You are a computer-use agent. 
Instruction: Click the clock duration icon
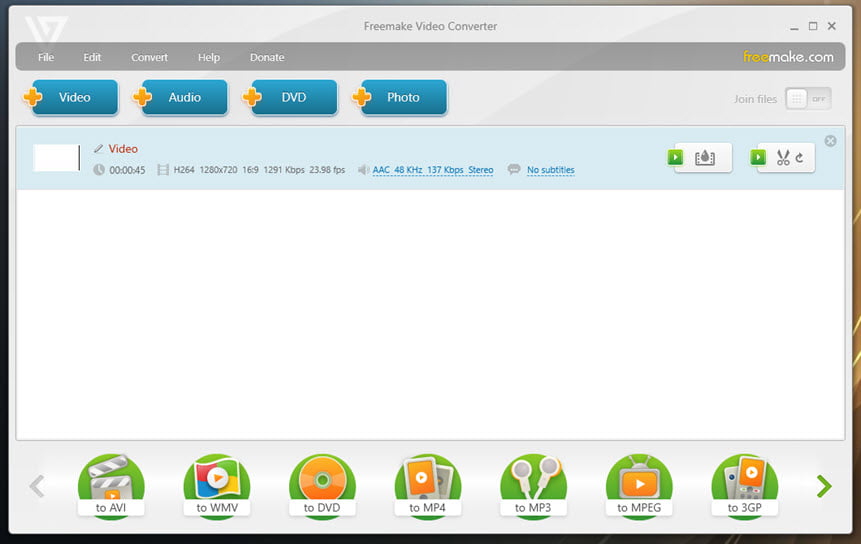click(99, 170)
